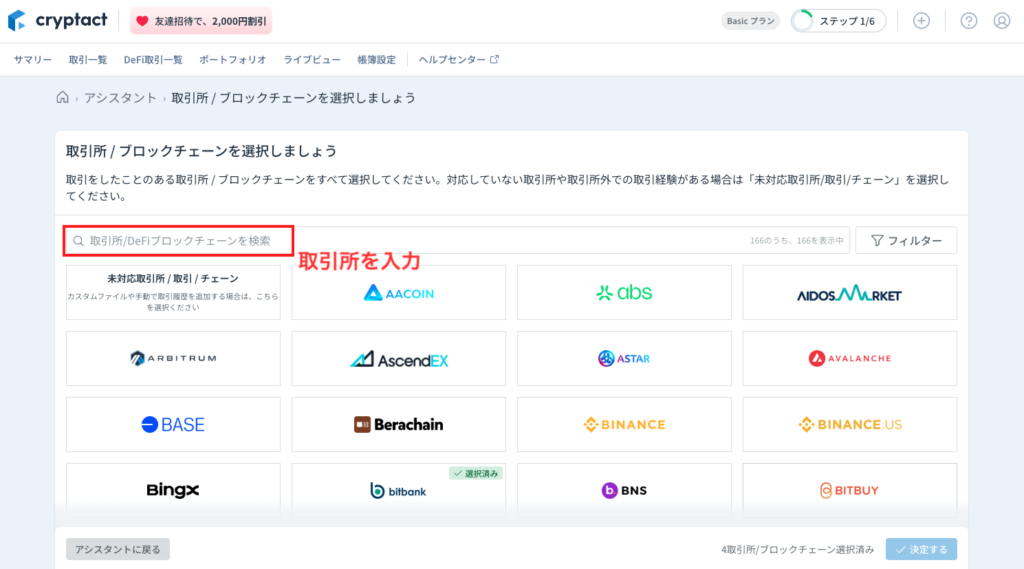1024x569 pixels.
Task: Click the cryptact logo
Action: click(x=57, y=20)
